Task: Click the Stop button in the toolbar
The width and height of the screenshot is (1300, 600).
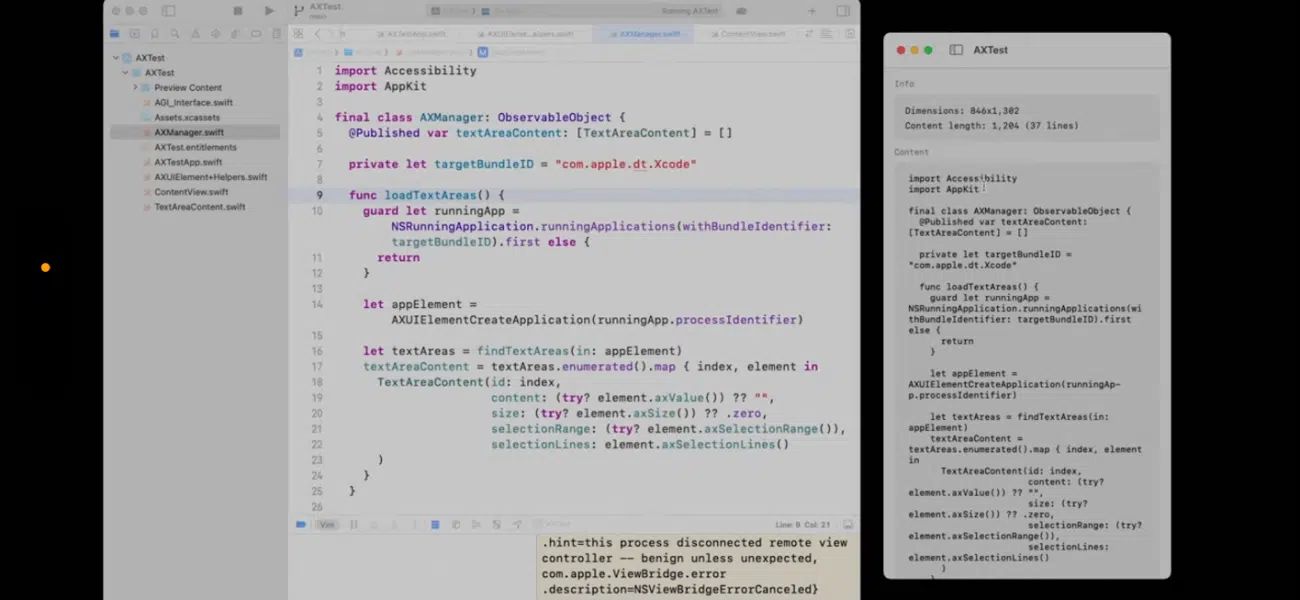Action: (x=237, y=10)
